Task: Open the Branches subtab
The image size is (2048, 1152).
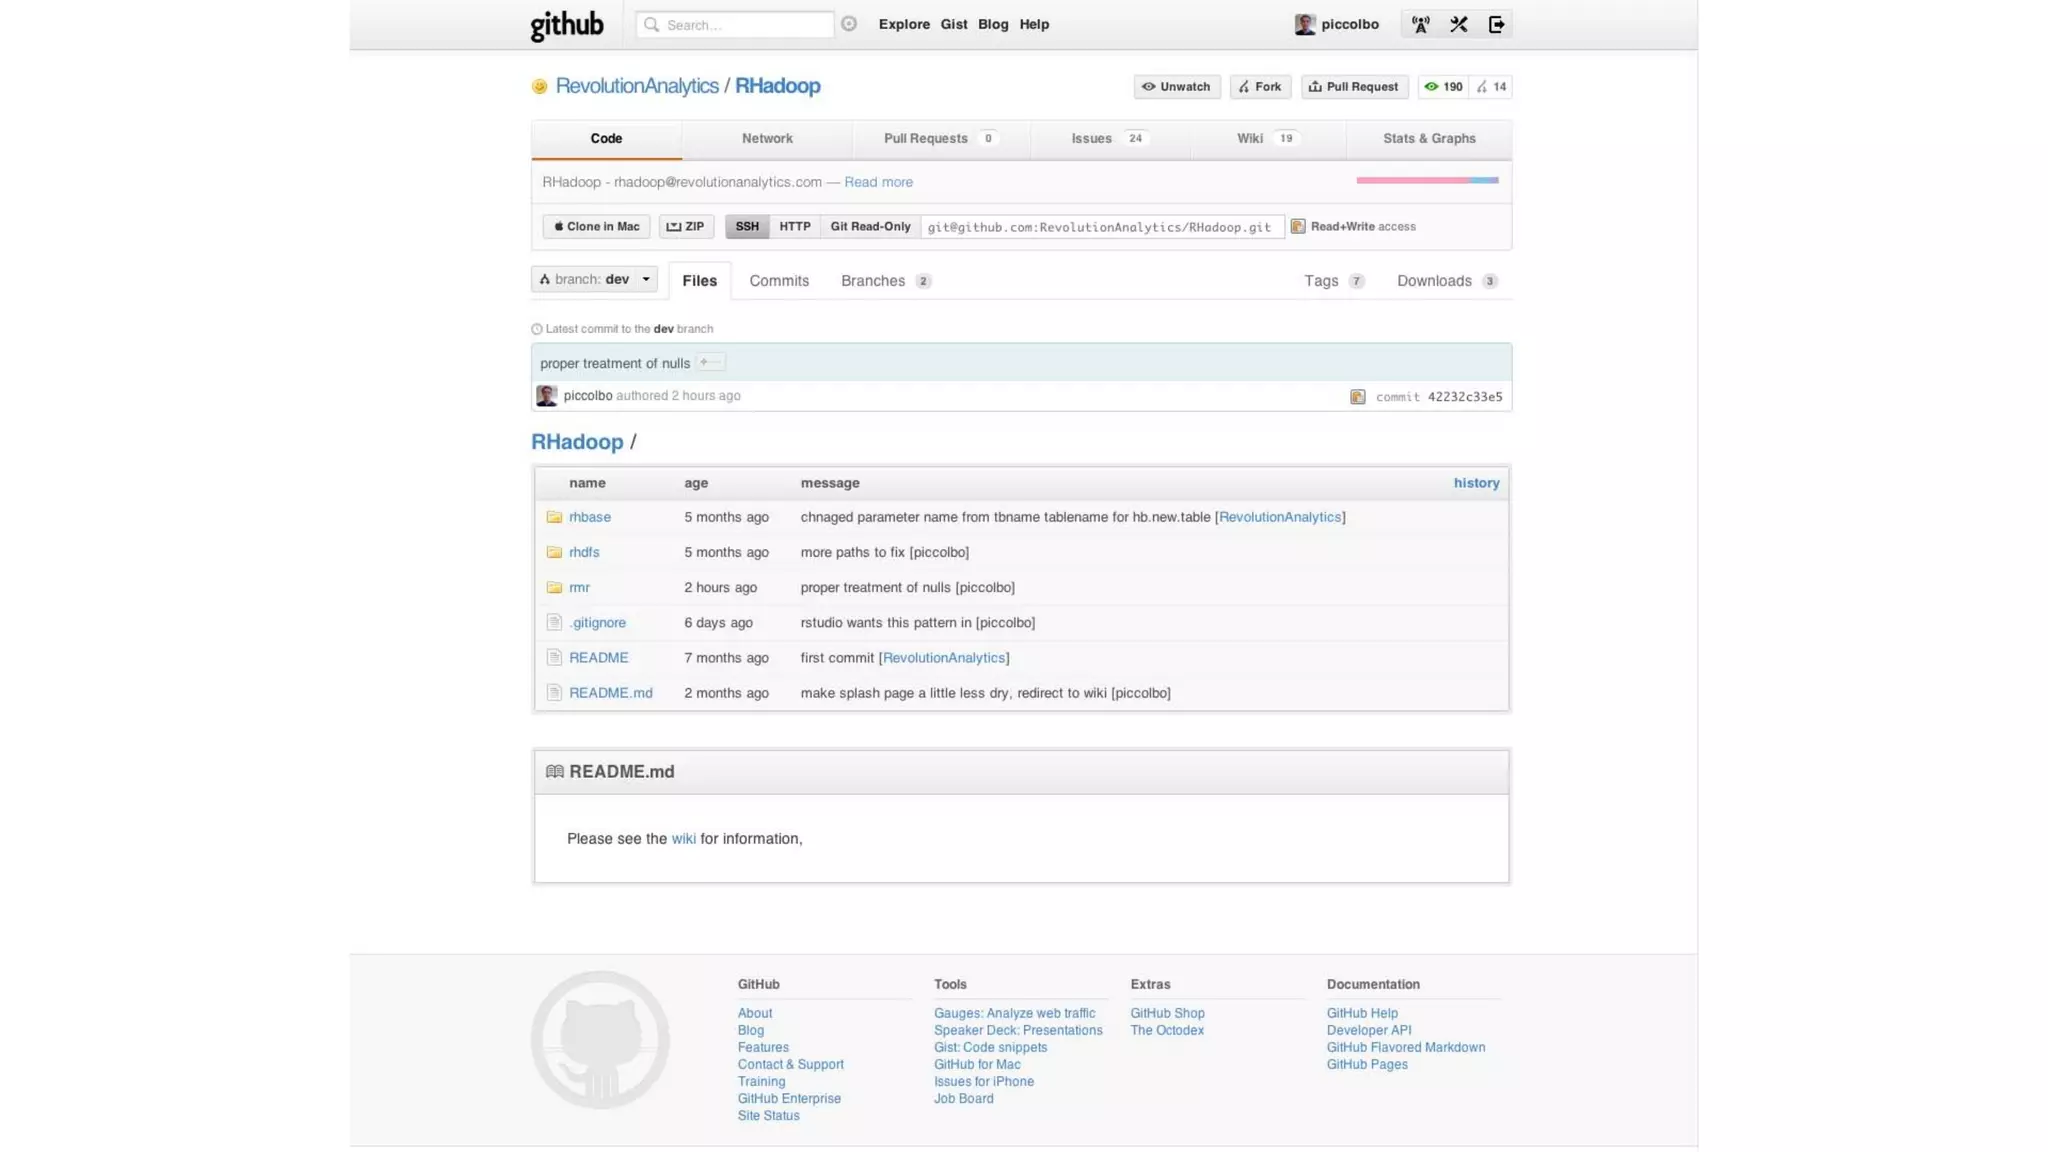Action: [x=886, y=281]
